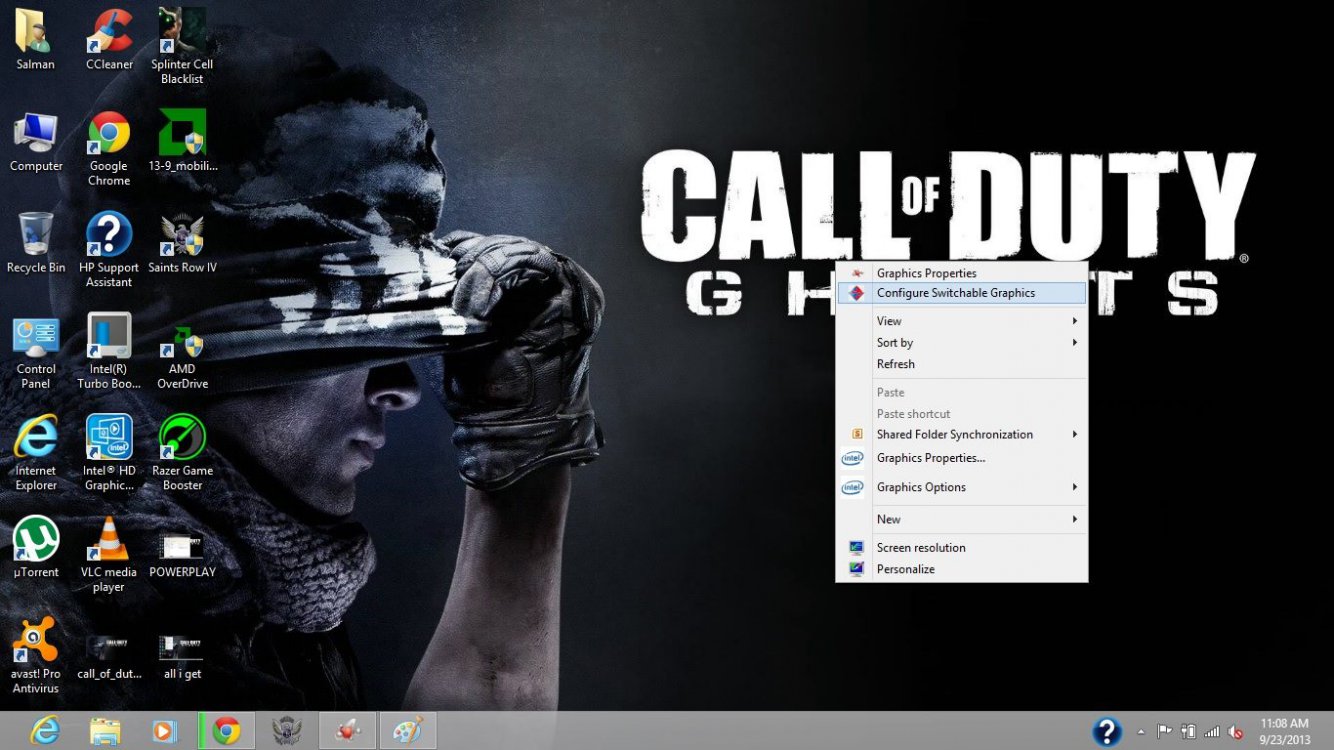Switch to Saints Row taskbar button

287,731
